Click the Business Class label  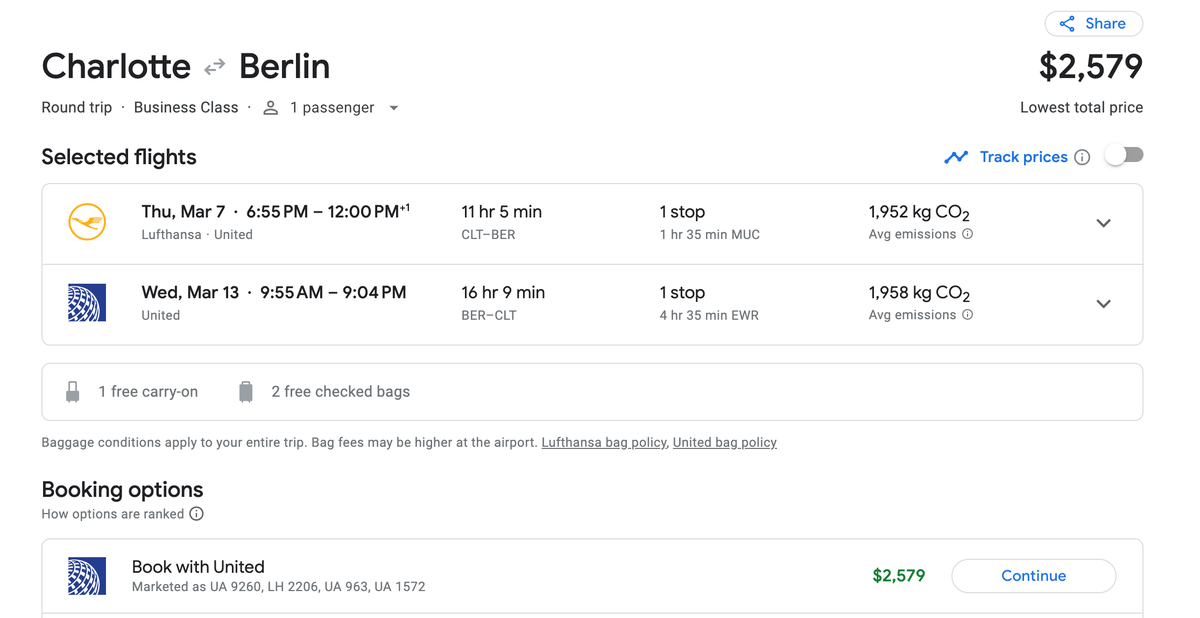click(186, 107)
